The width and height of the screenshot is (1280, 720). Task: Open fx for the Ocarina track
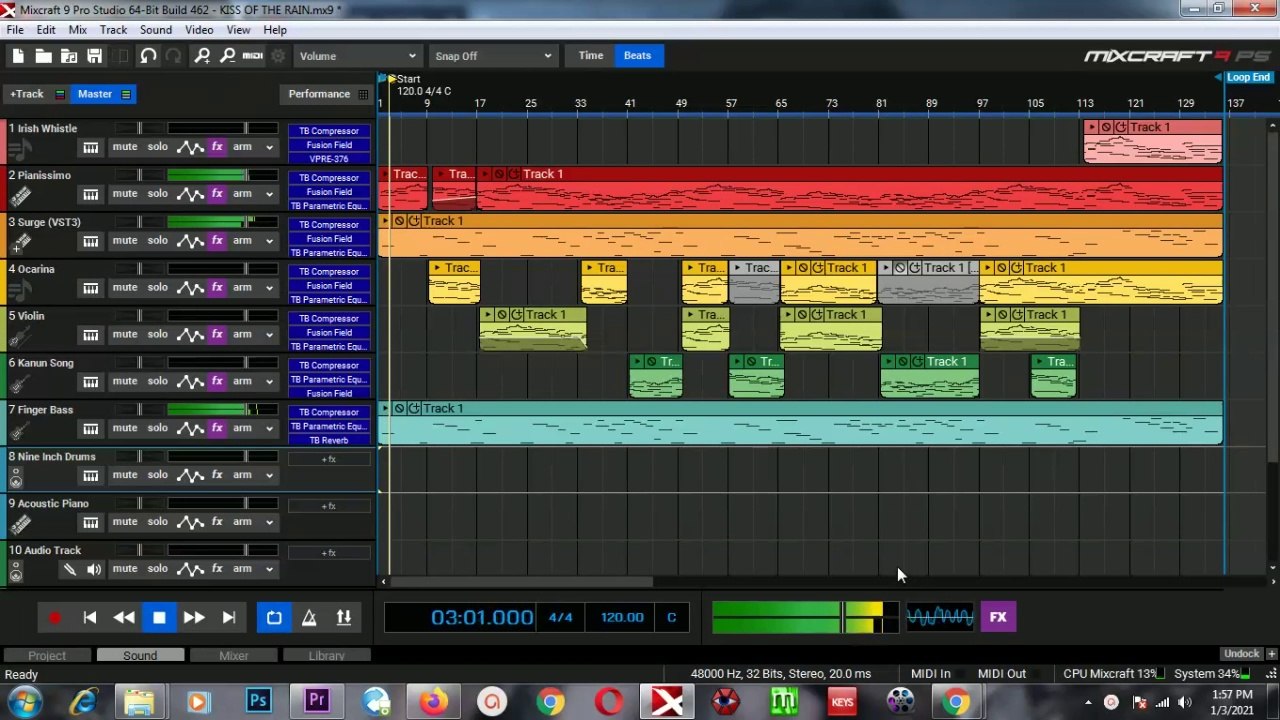click(217, 288)
